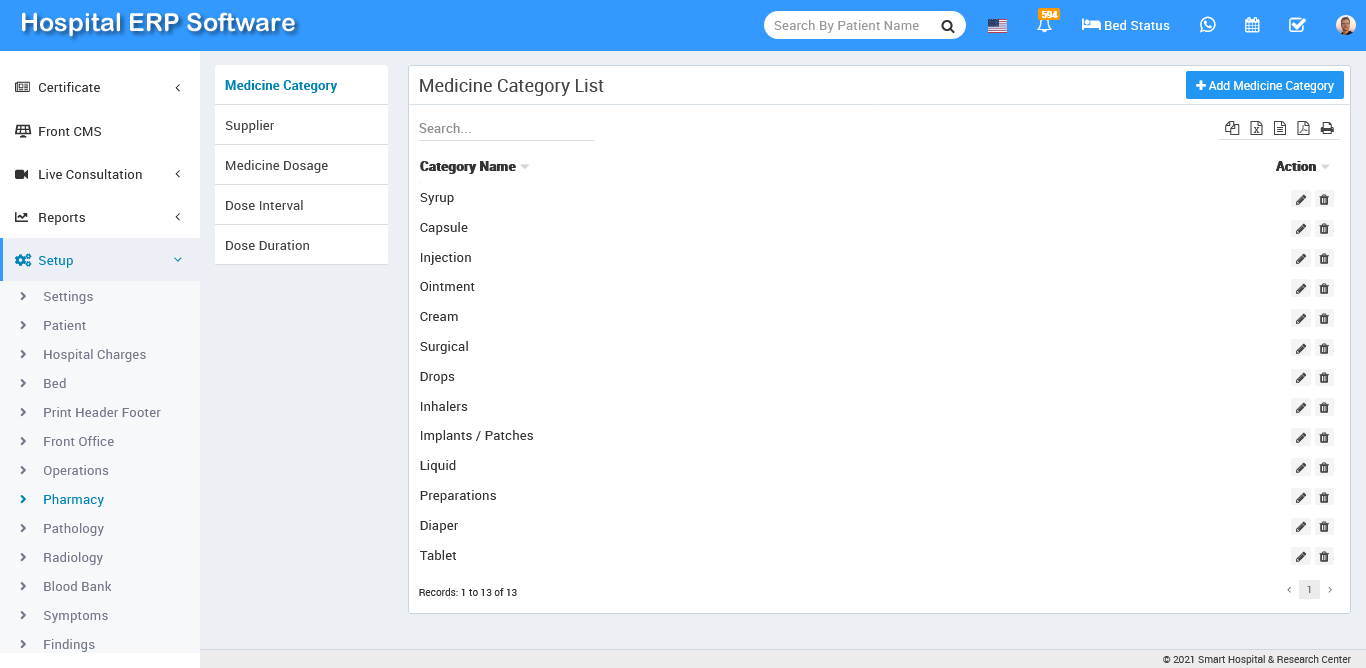Delete the Capsule category
The width and height of the screenshot is (1366, 668).
[1324, 229]
